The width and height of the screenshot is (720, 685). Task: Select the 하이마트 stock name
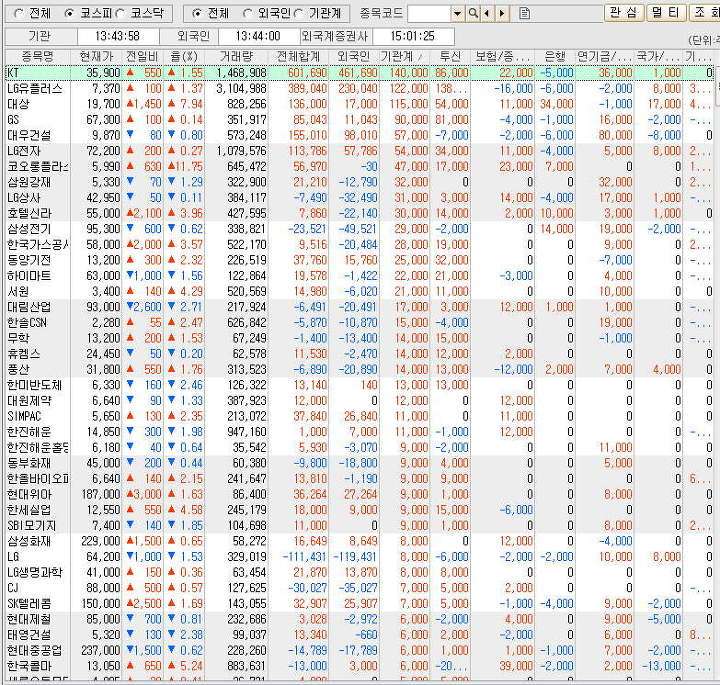pyautogui.click(x=29, y=276)
